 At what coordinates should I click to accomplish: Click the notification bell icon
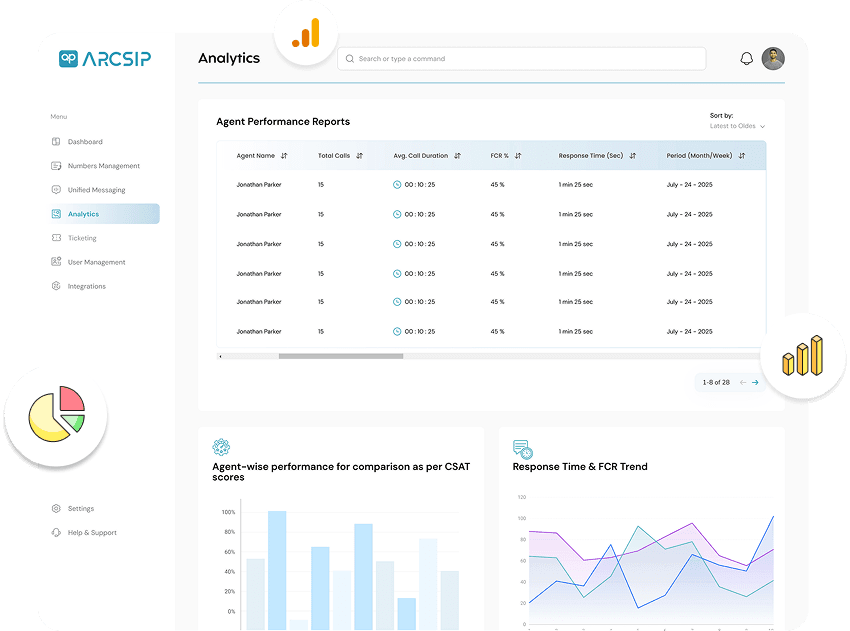(746, 59)
